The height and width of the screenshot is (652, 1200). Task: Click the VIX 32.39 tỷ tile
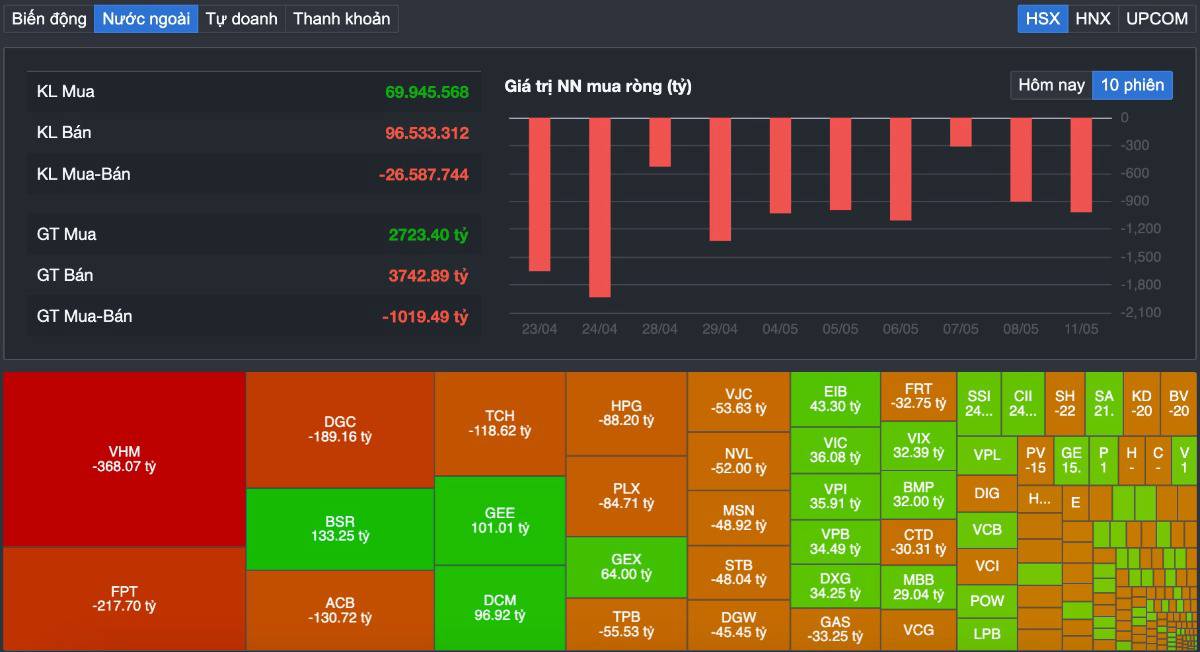(x=918, y=445)
